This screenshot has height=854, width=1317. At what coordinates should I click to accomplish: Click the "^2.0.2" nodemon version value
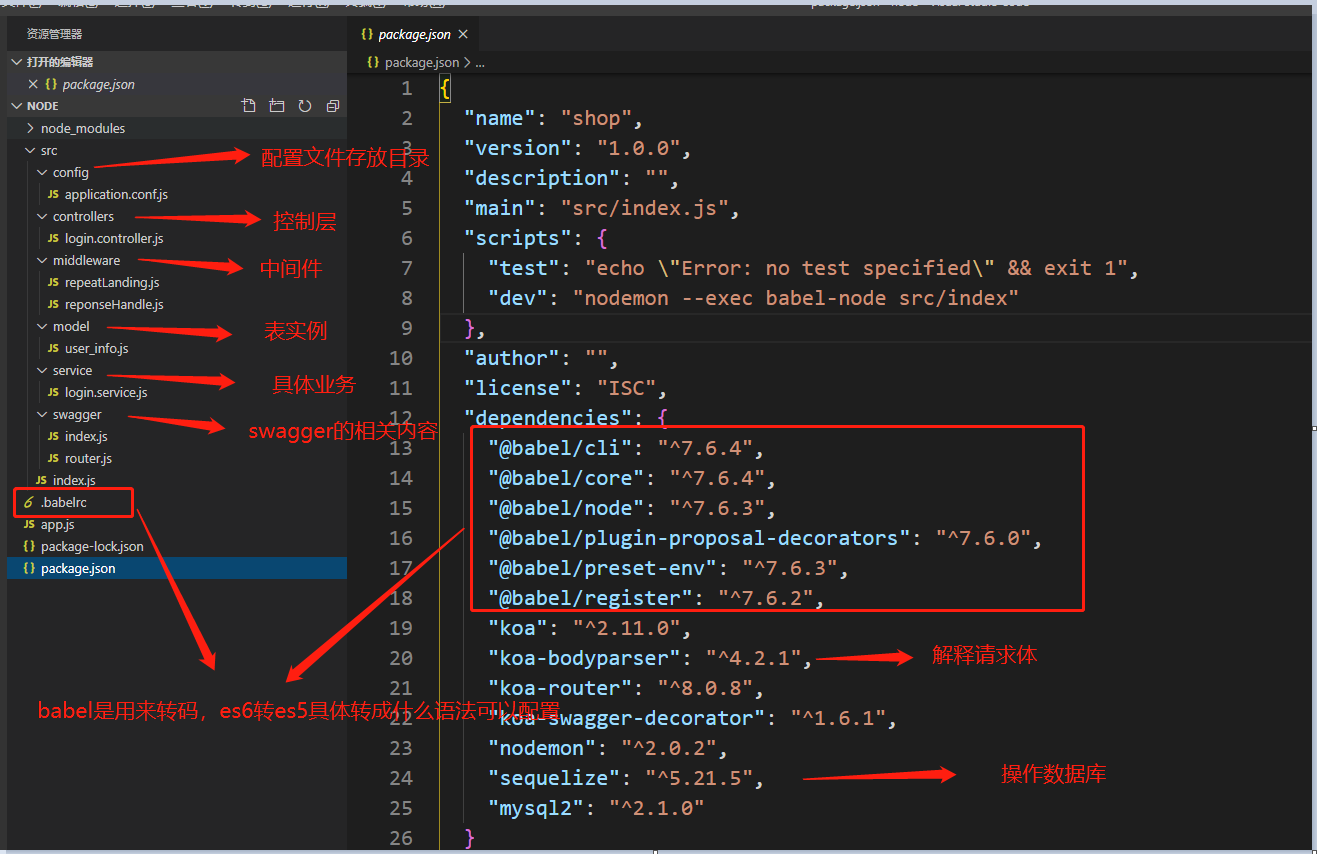click(669, 748)
